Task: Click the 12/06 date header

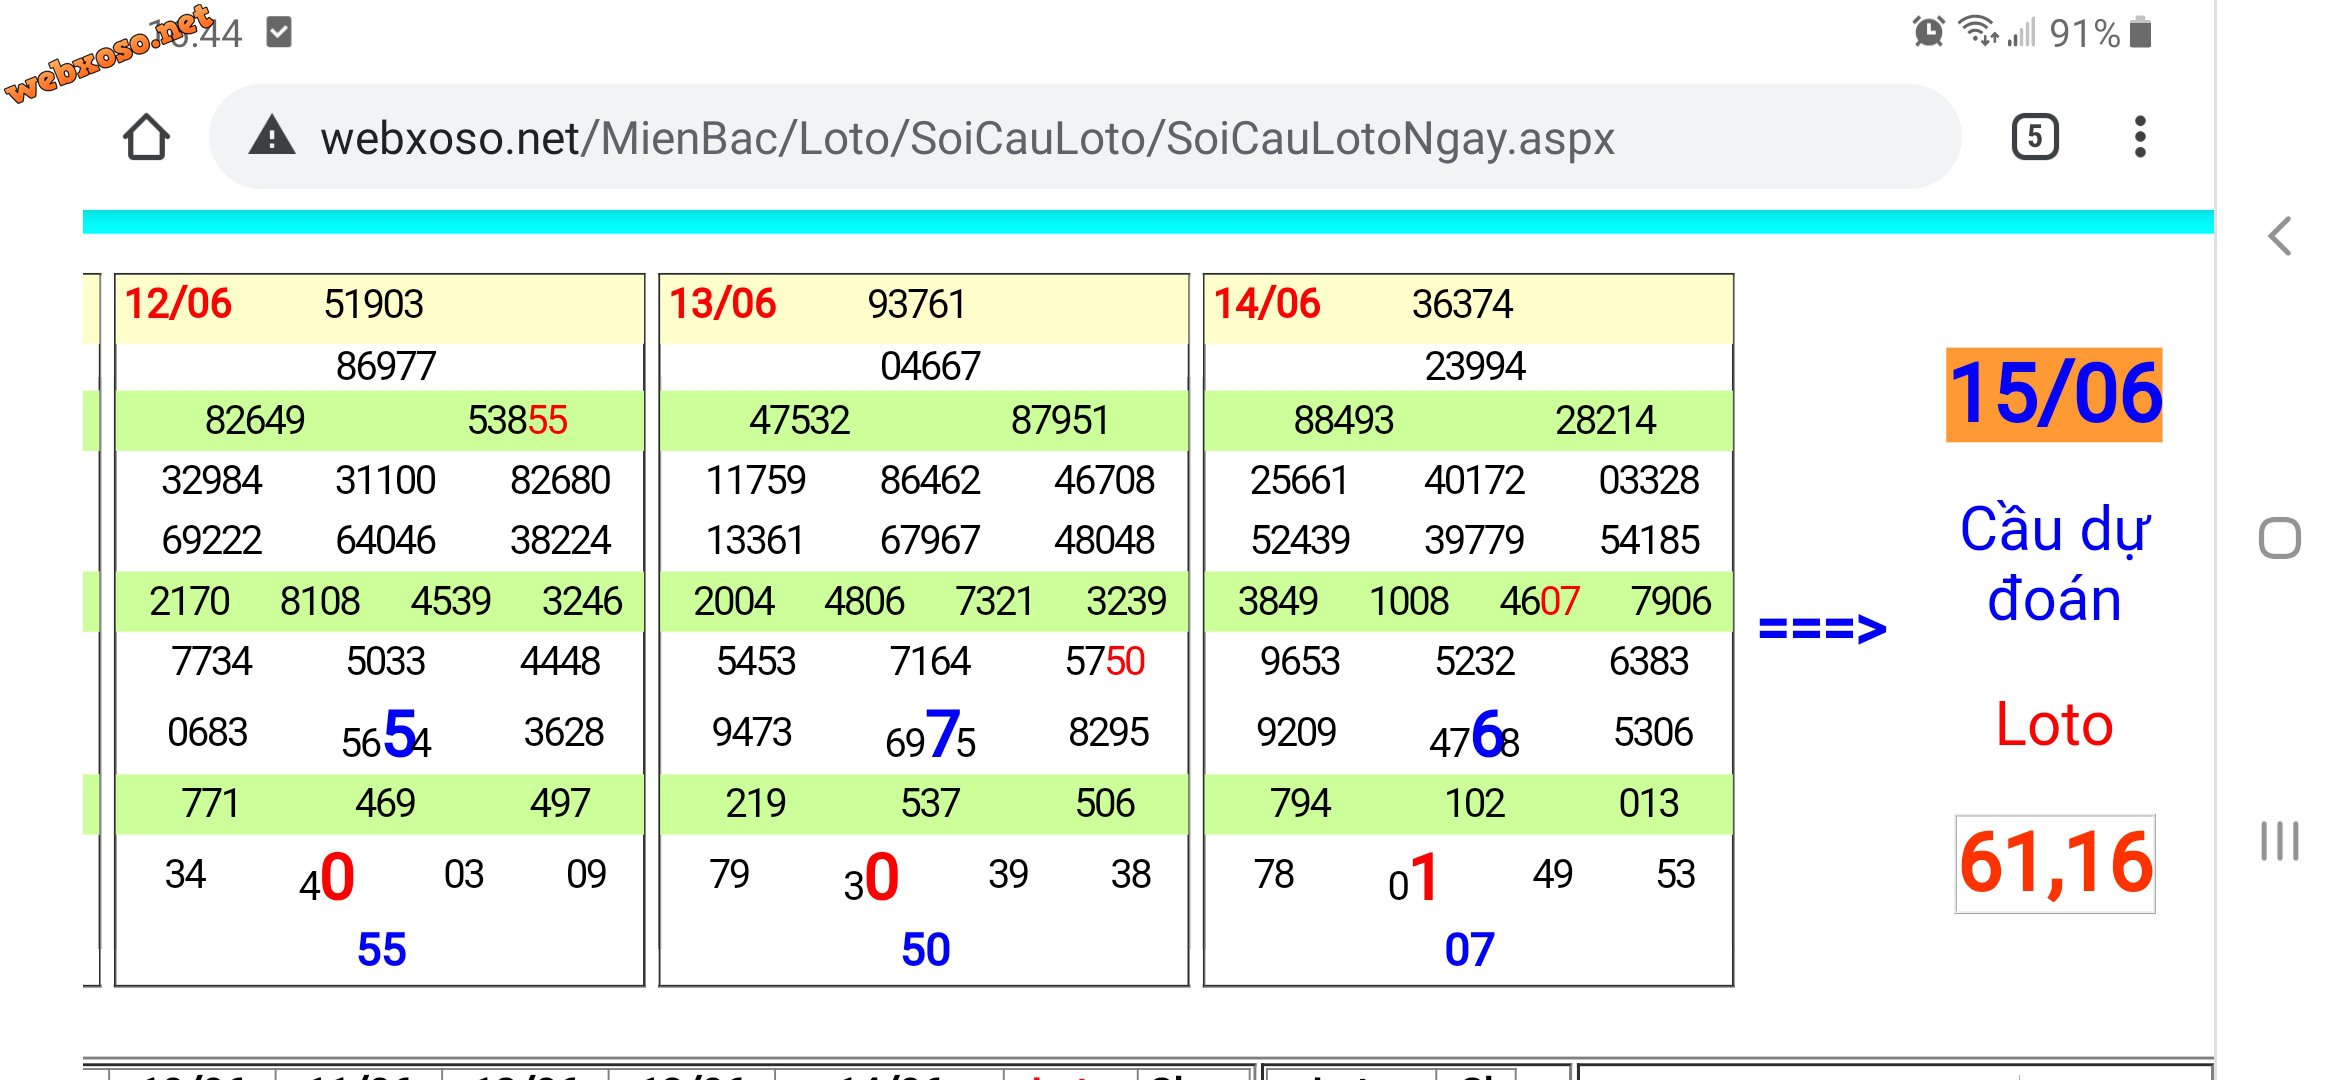Action: [x=178, y=304]
